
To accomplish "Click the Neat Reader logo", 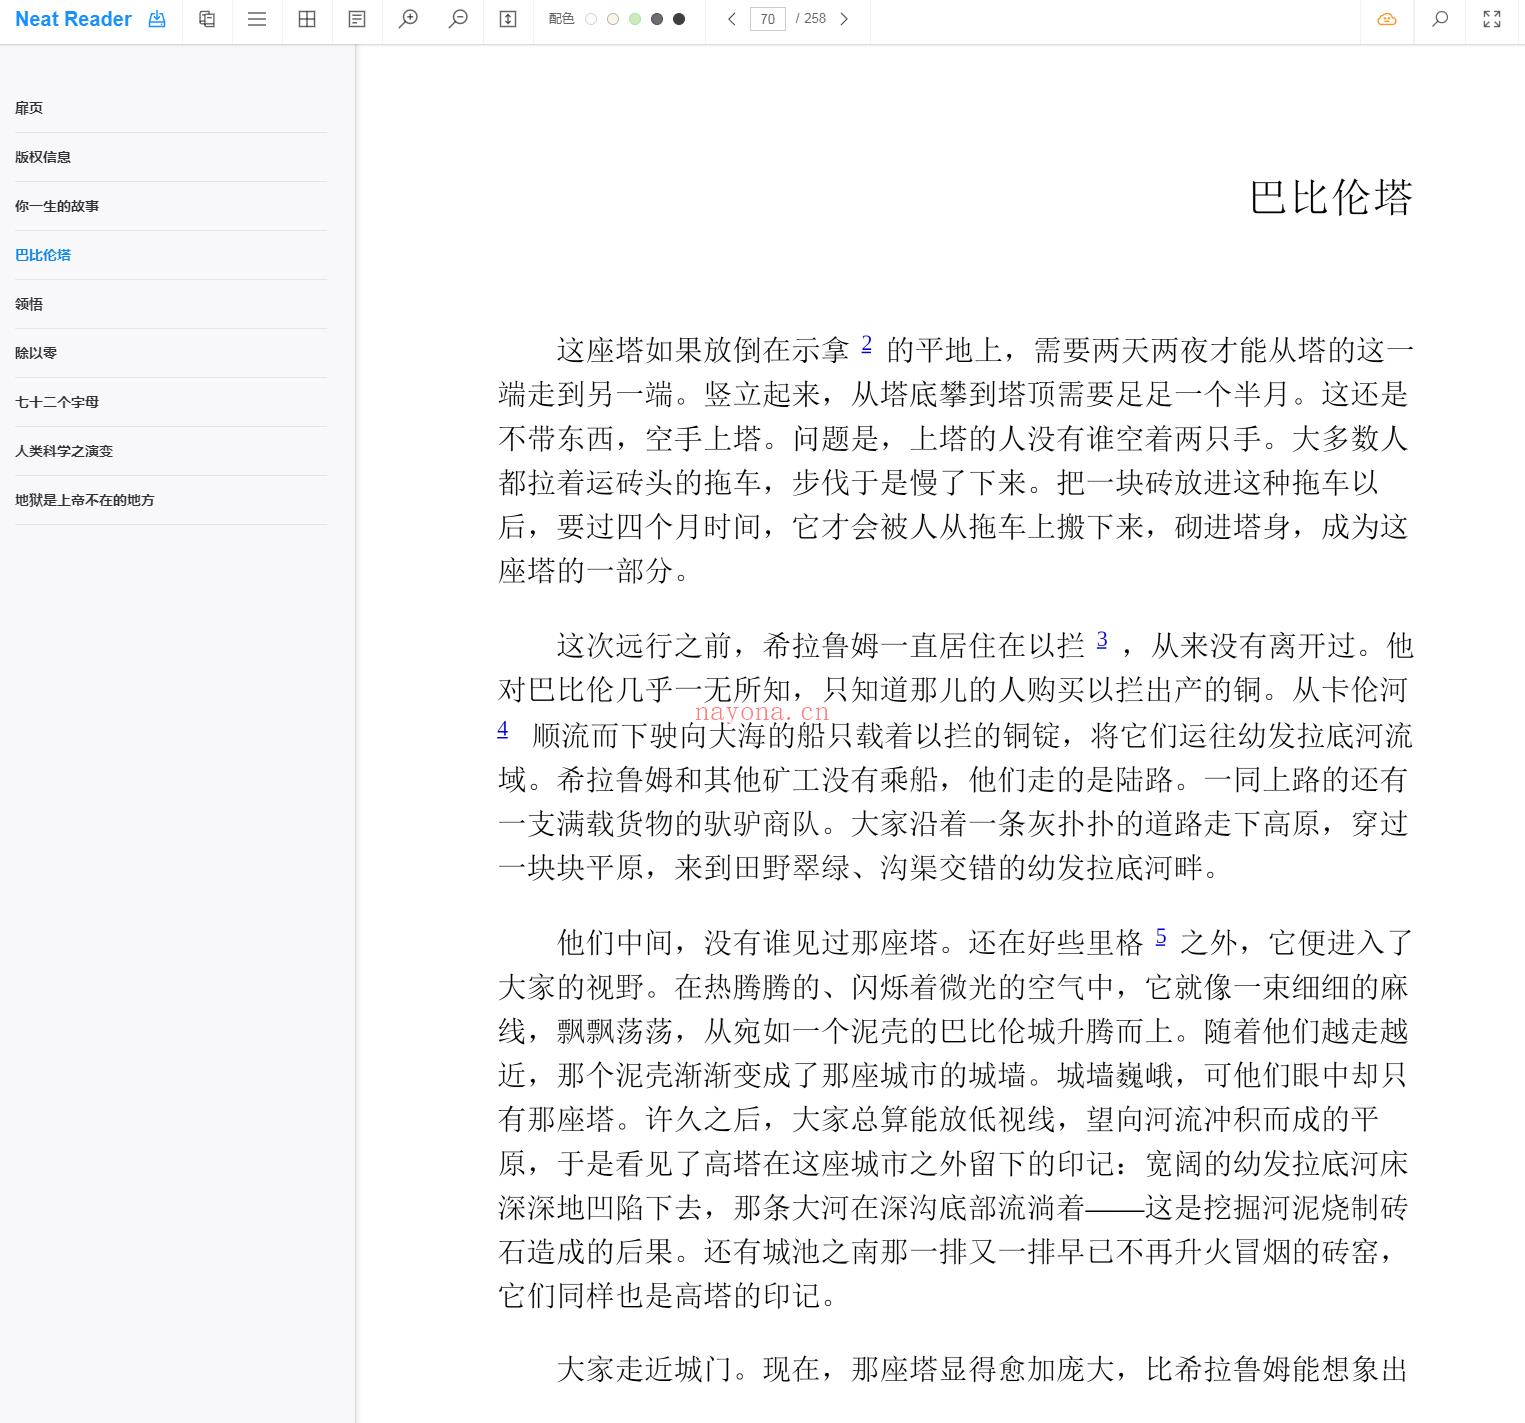I will coord(73,19).
